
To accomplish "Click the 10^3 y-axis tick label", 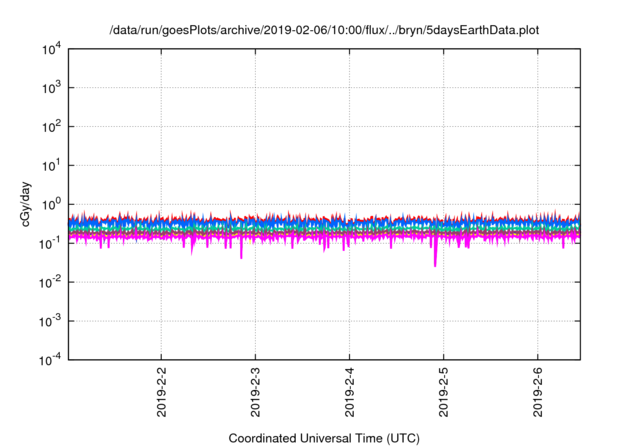I will click(x=51, y=88).
